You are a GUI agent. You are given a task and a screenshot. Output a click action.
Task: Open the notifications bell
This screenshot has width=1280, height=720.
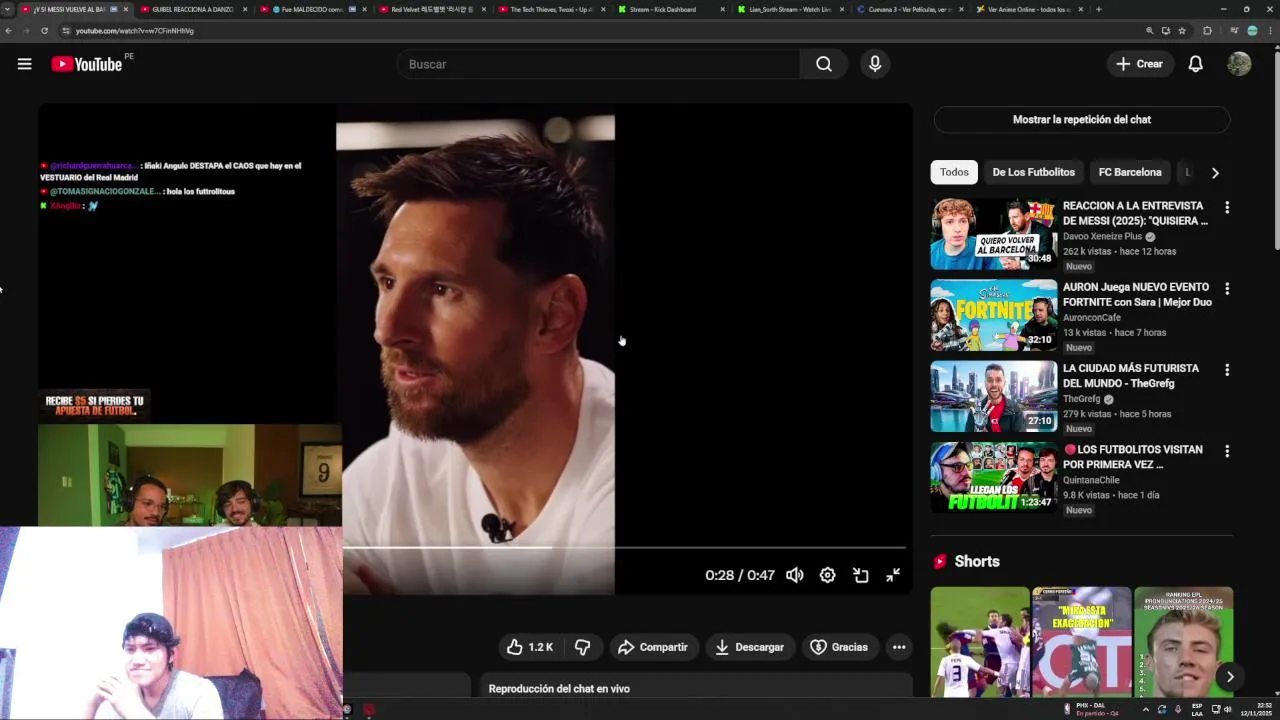(1195, 64)
